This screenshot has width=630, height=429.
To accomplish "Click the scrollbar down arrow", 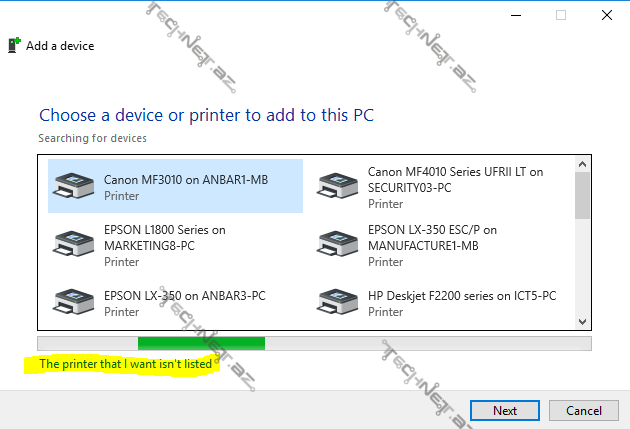I will pos(582,321).
